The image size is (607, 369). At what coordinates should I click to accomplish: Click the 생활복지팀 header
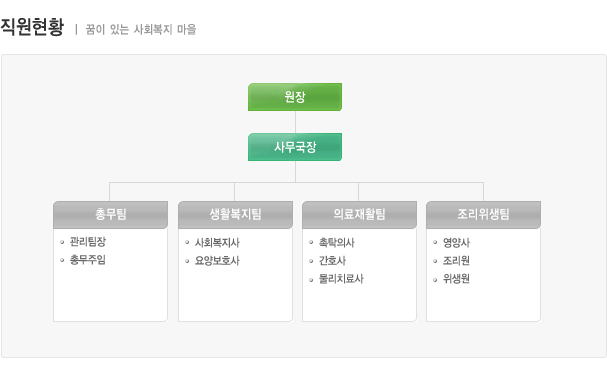click(235, 215)
